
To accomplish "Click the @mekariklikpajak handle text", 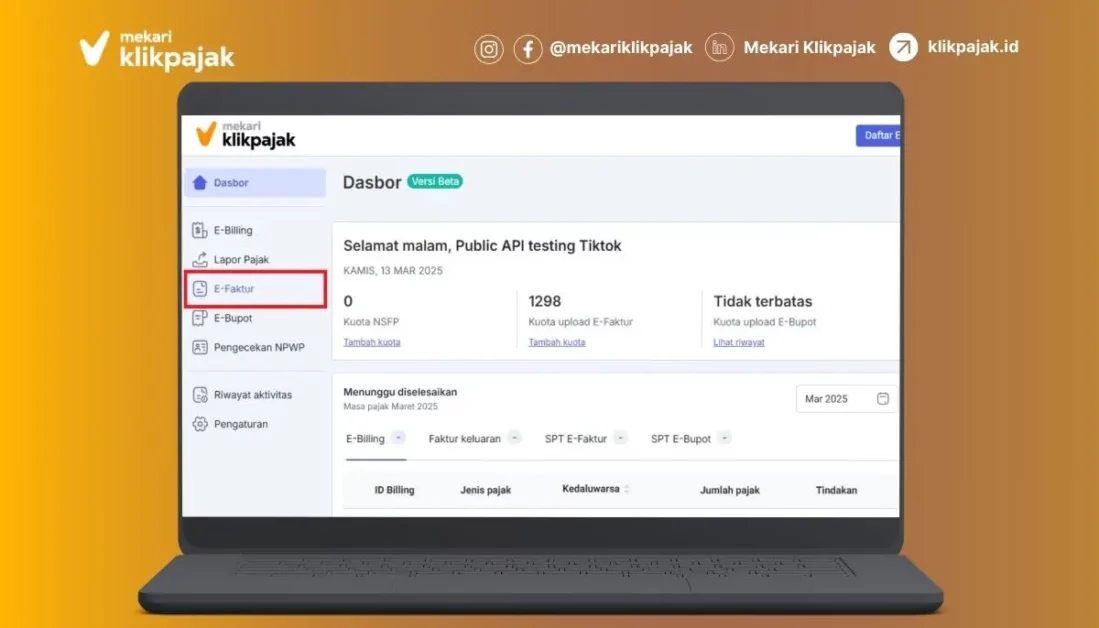I will pyautogui.click(x=621, y=48).
